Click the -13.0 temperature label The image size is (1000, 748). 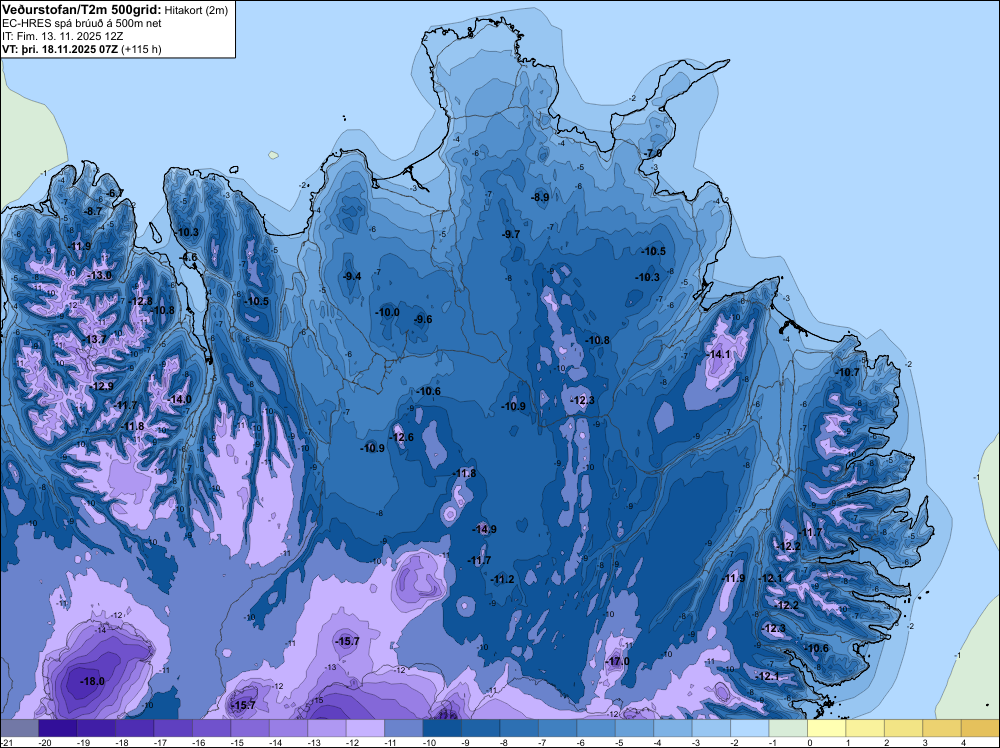(99, 275)
